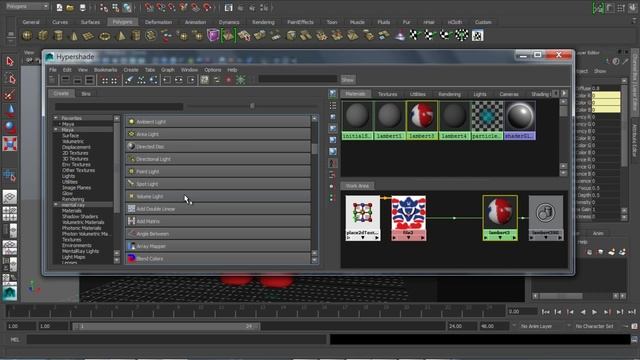Open the Hypershade Create menu
Image resolution: width=640 pixels, height=360 pixels.
coord(131,70)
